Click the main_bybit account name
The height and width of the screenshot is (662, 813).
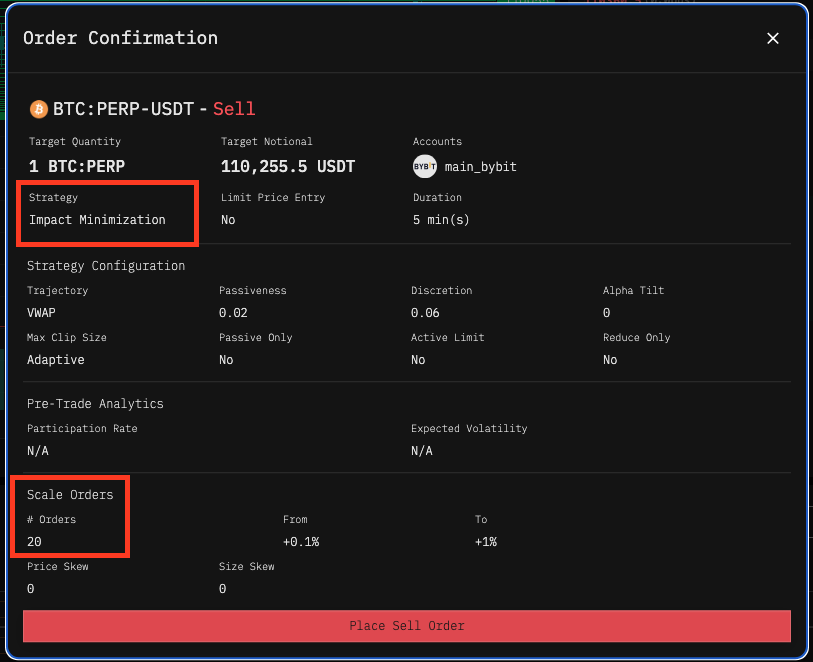tap(480, 167)
